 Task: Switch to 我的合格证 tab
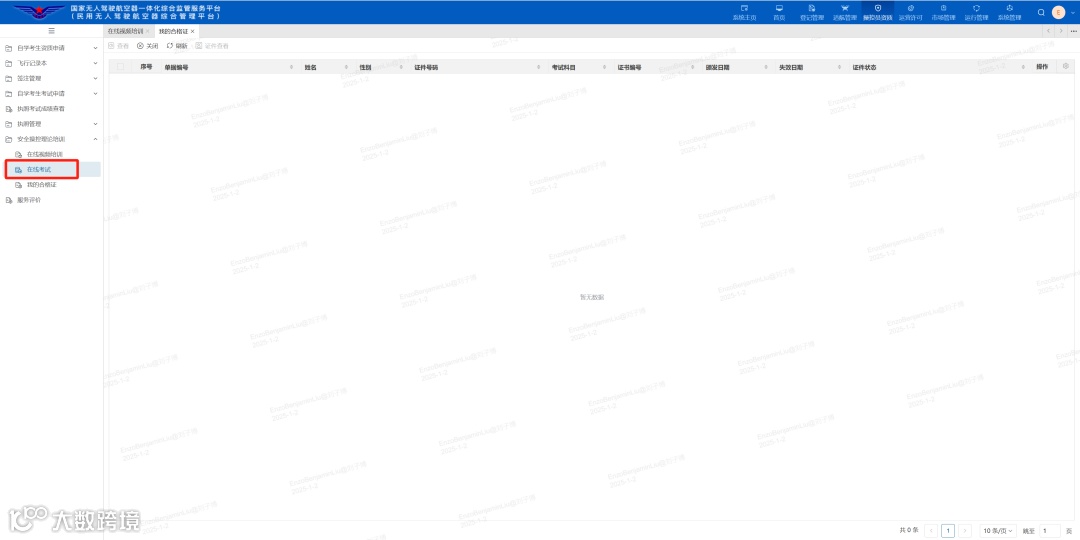[x=174, y=32]
